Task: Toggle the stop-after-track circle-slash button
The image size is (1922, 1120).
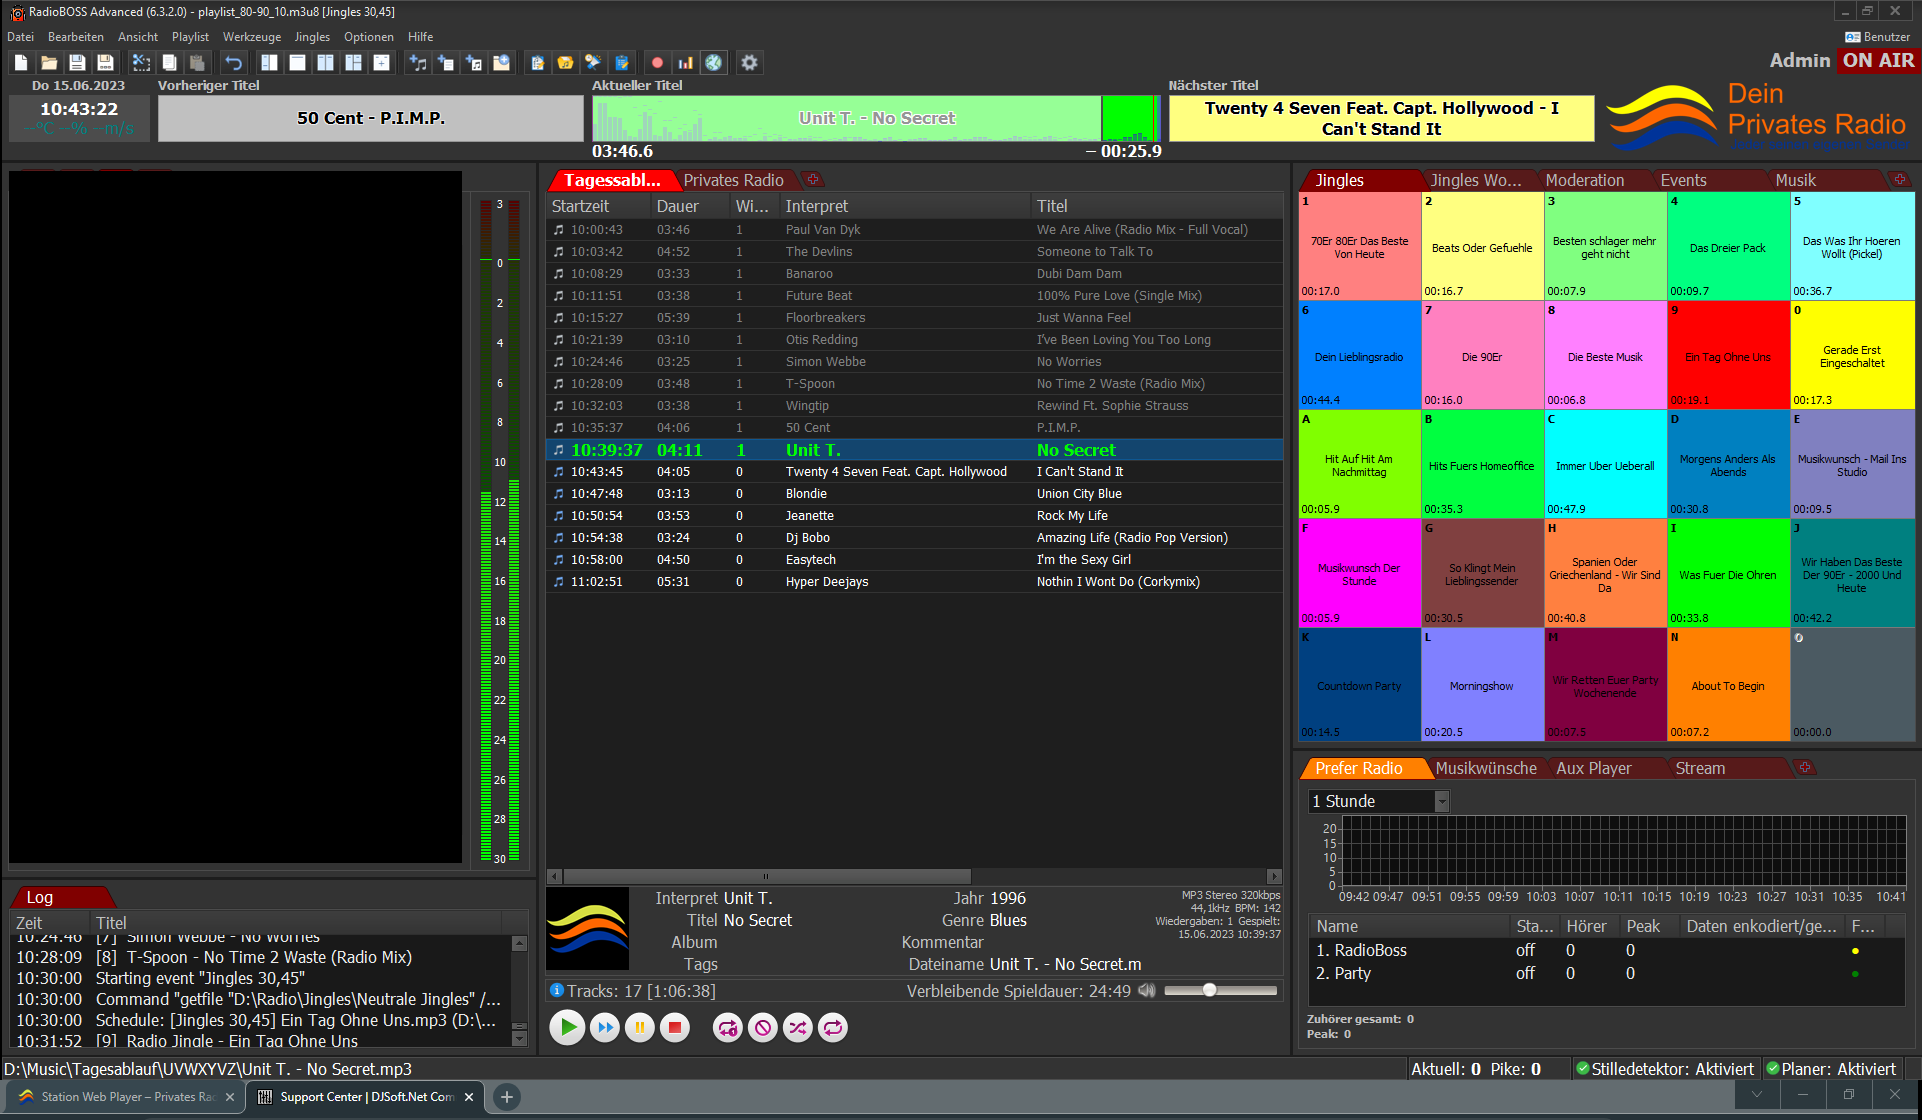Action: 763,1027
